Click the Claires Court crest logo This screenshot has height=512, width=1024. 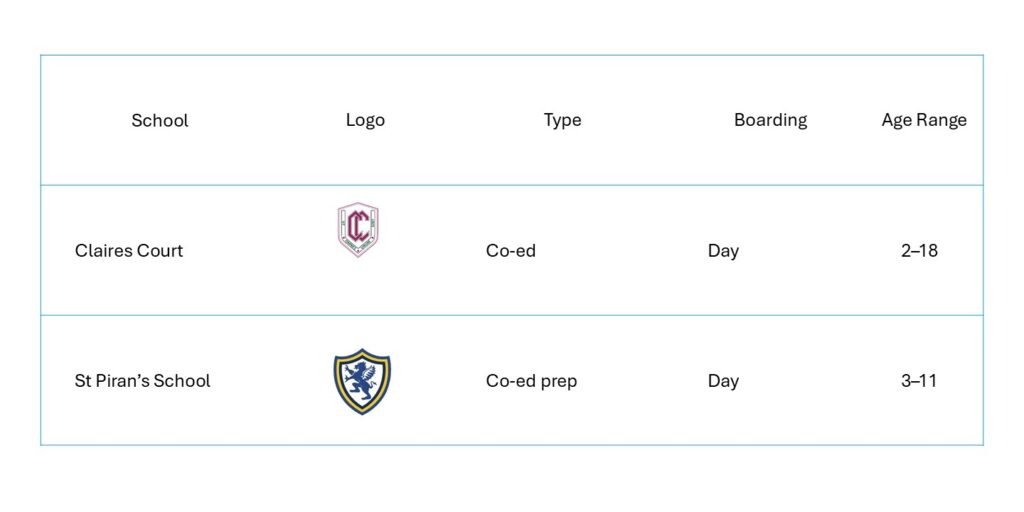click(x=358, y=229)
